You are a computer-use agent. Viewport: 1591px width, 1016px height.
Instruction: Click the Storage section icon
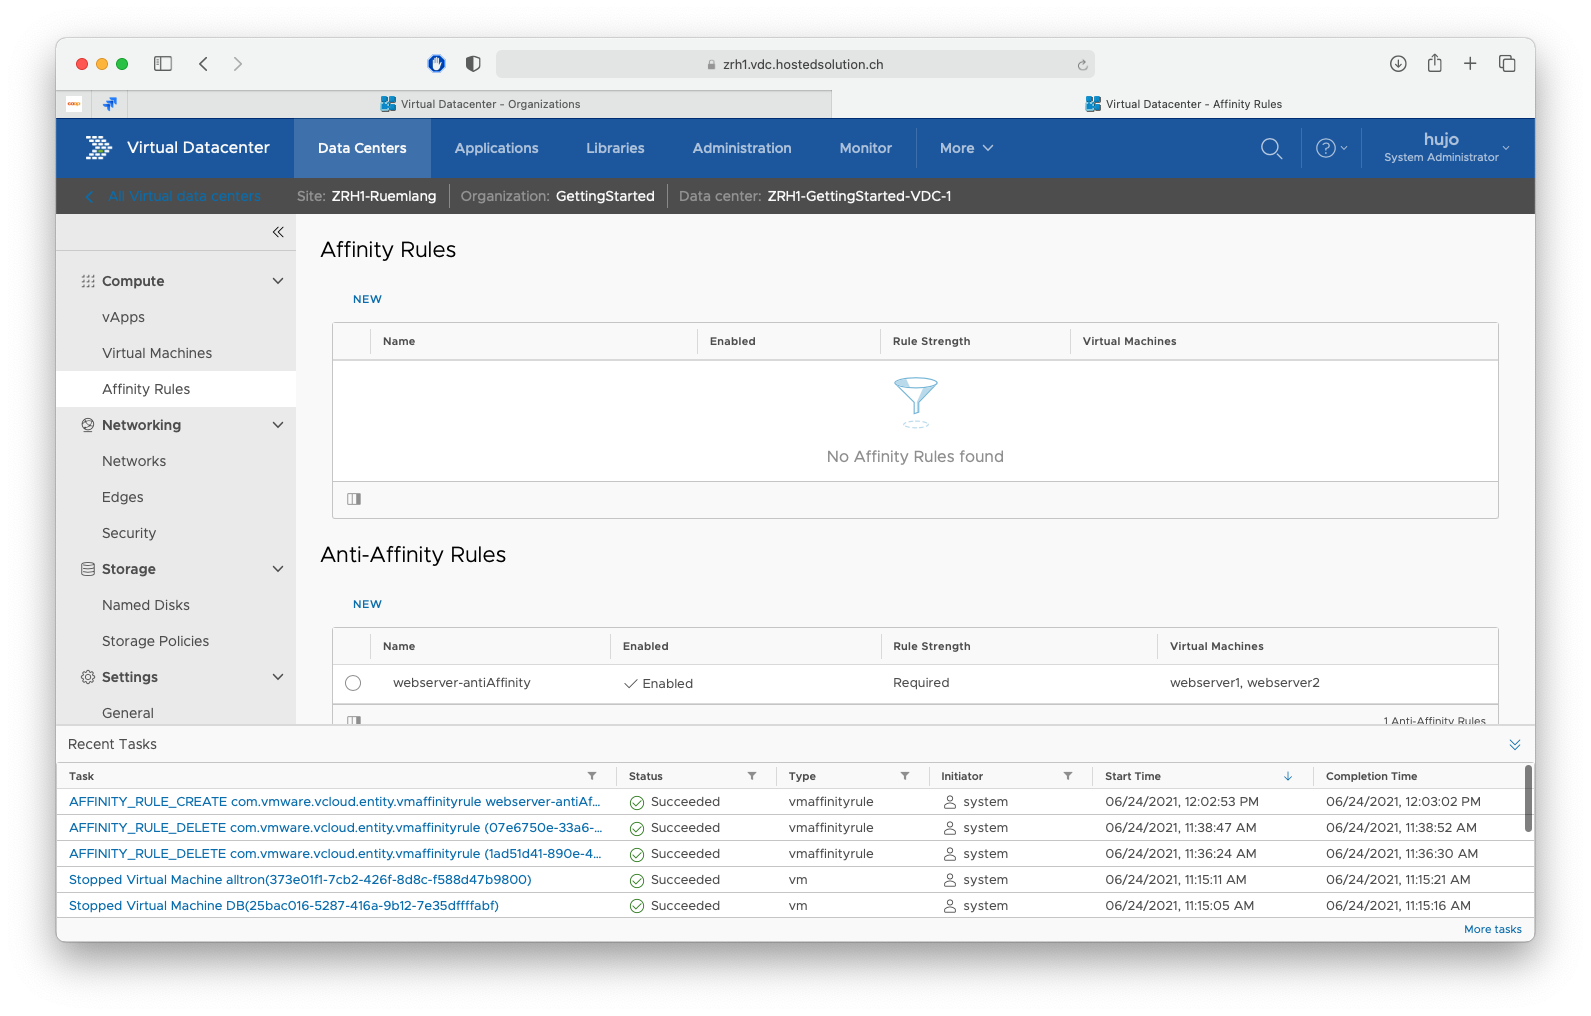(88, 569)
